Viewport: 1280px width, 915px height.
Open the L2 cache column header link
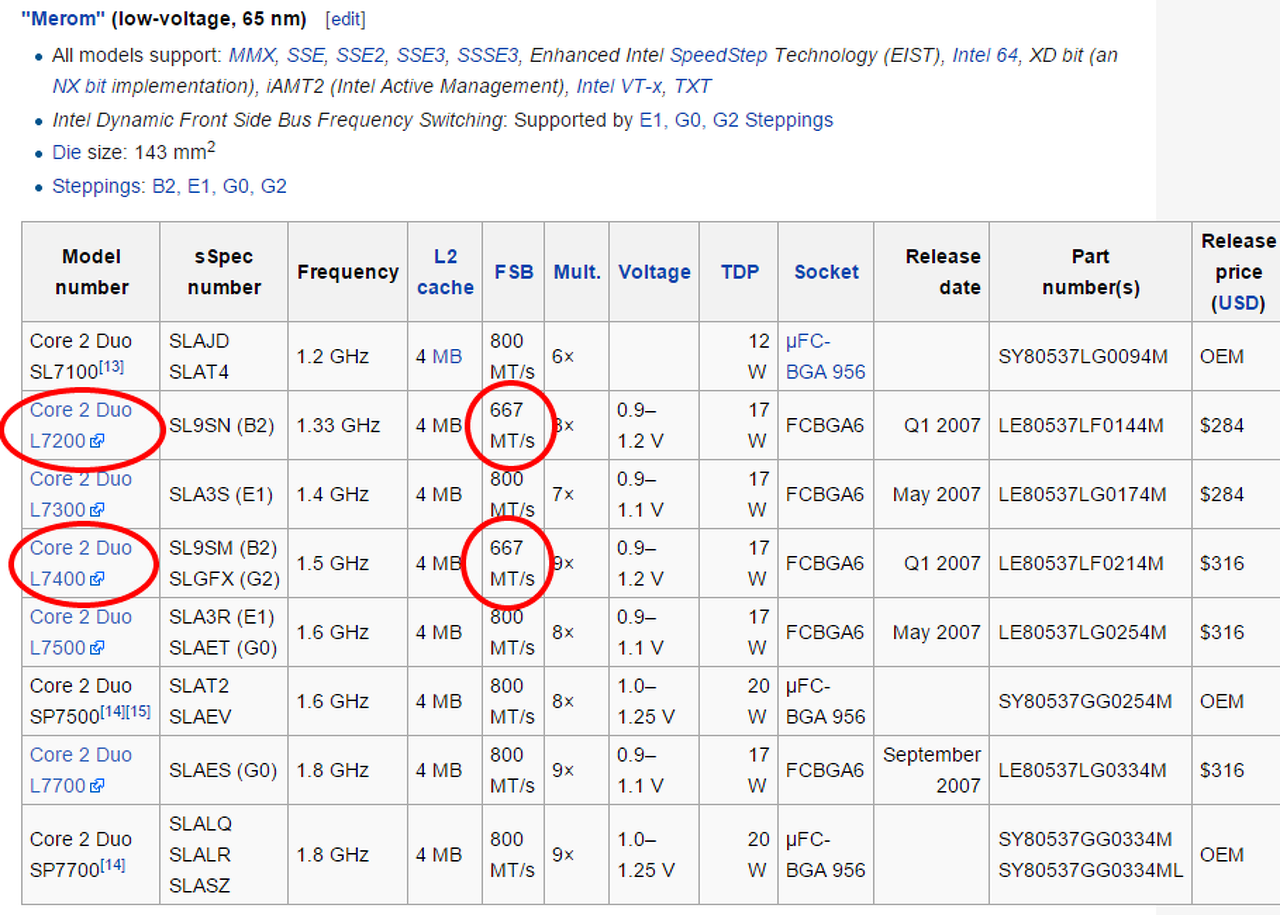[445, 272]
